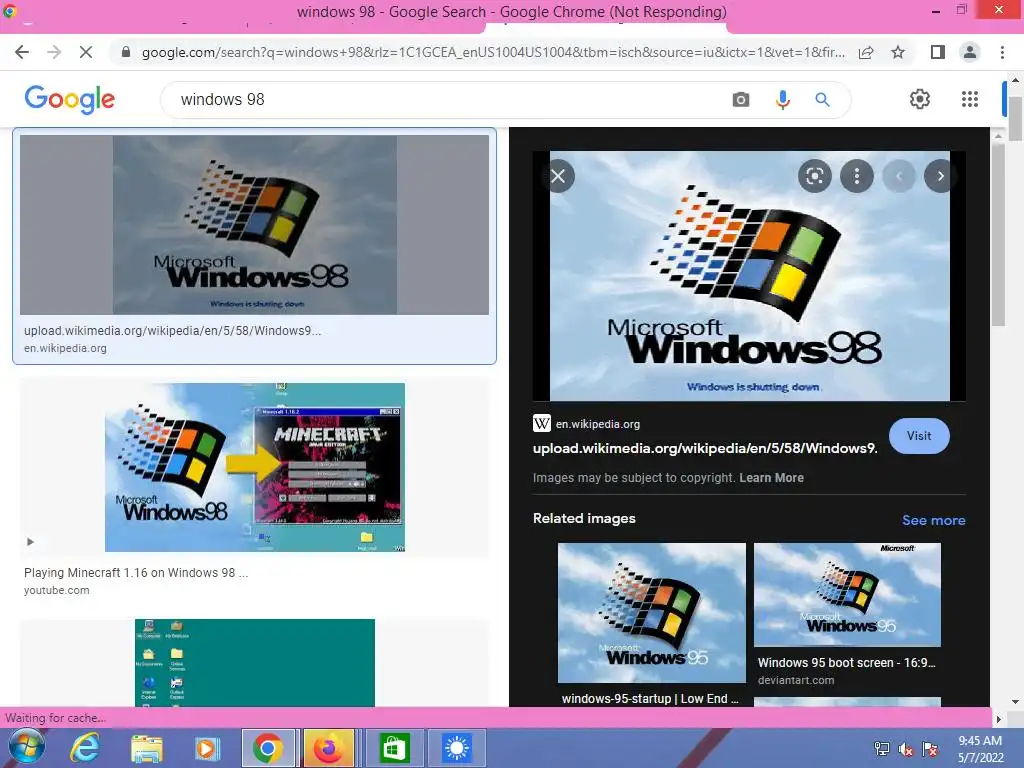Click the share page icon in address bar
Screen dimensions: 1024x768
coord(867,52)
